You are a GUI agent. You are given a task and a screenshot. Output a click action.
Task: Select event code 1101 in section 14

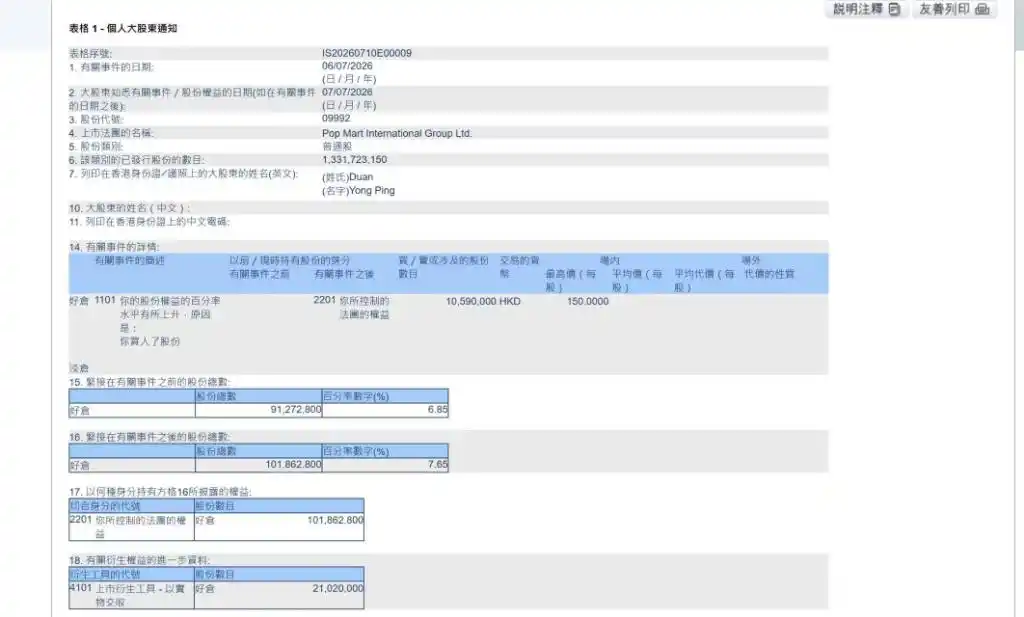pyautogui.click(x=104, y=300)
